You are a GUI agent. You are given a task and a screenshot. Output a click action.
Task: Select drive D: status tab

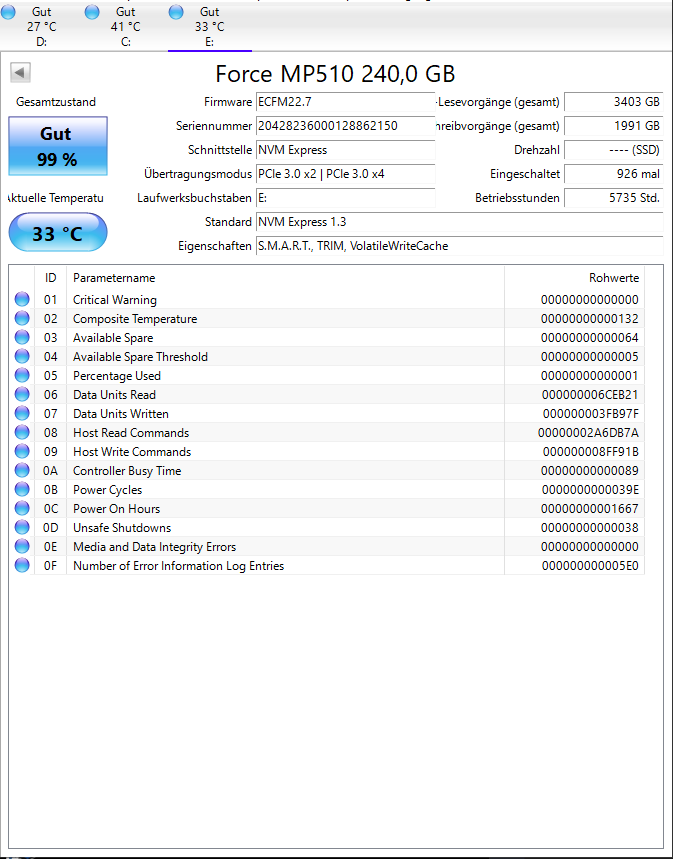42,26
